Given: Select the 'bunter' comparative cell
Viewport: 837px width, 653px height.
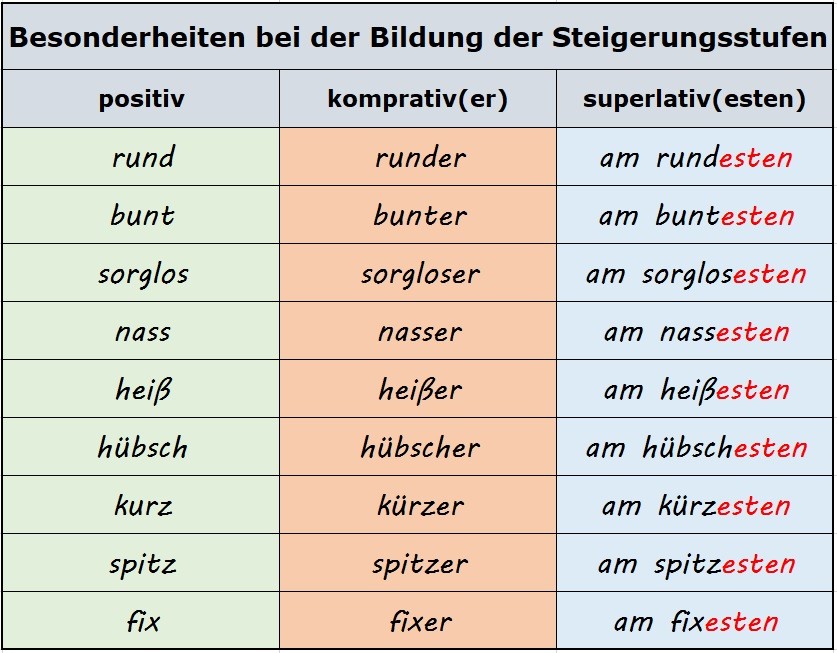Looking at the screenshot, I should click(419, 215).
